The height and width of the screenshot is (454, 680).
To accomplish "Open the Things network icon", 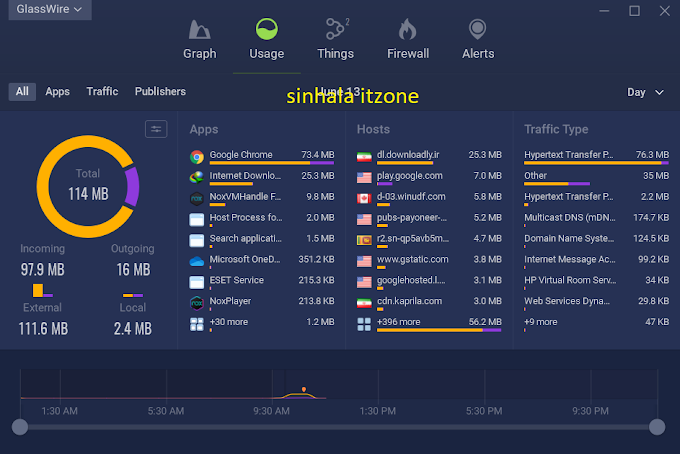I will point(336,29).
